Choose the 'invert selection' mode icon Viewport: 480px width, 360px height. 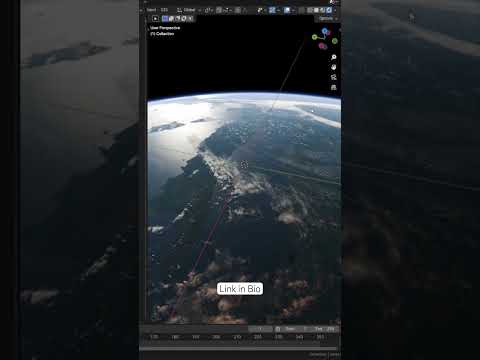pyautogui.click(x=183, y=18)
